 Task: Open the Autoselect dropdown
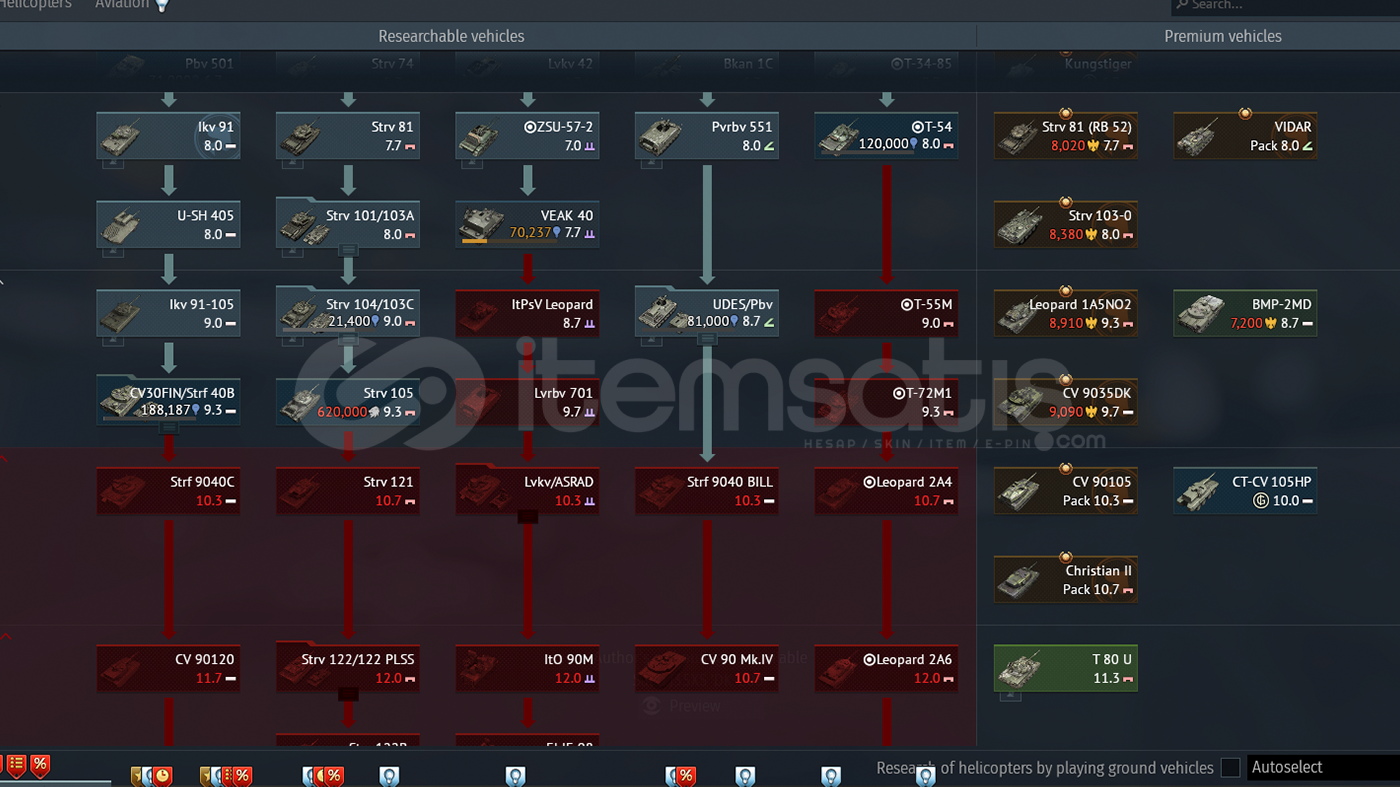pyautogui.click(x=1320, y=767)
